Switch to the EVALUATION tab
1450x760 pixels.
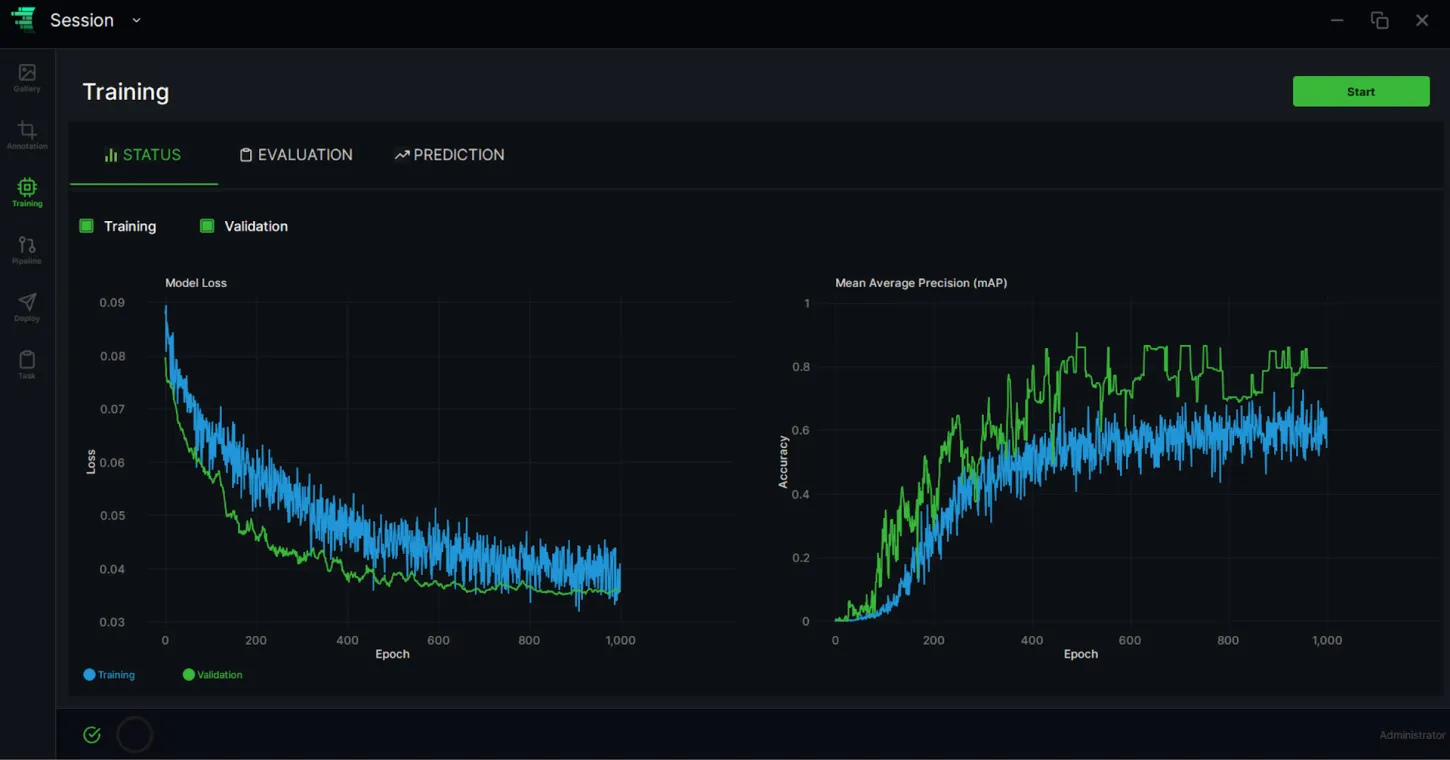[296, 155]
